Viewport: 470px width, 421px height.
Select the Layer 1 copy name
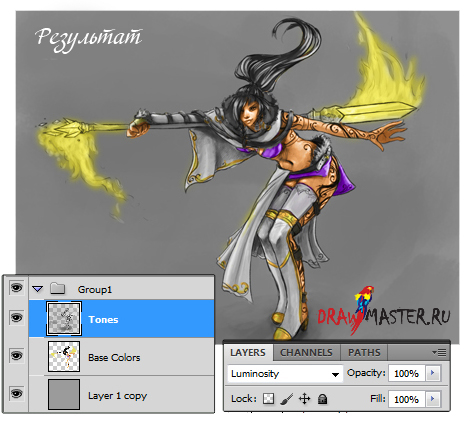click(117, 396)
